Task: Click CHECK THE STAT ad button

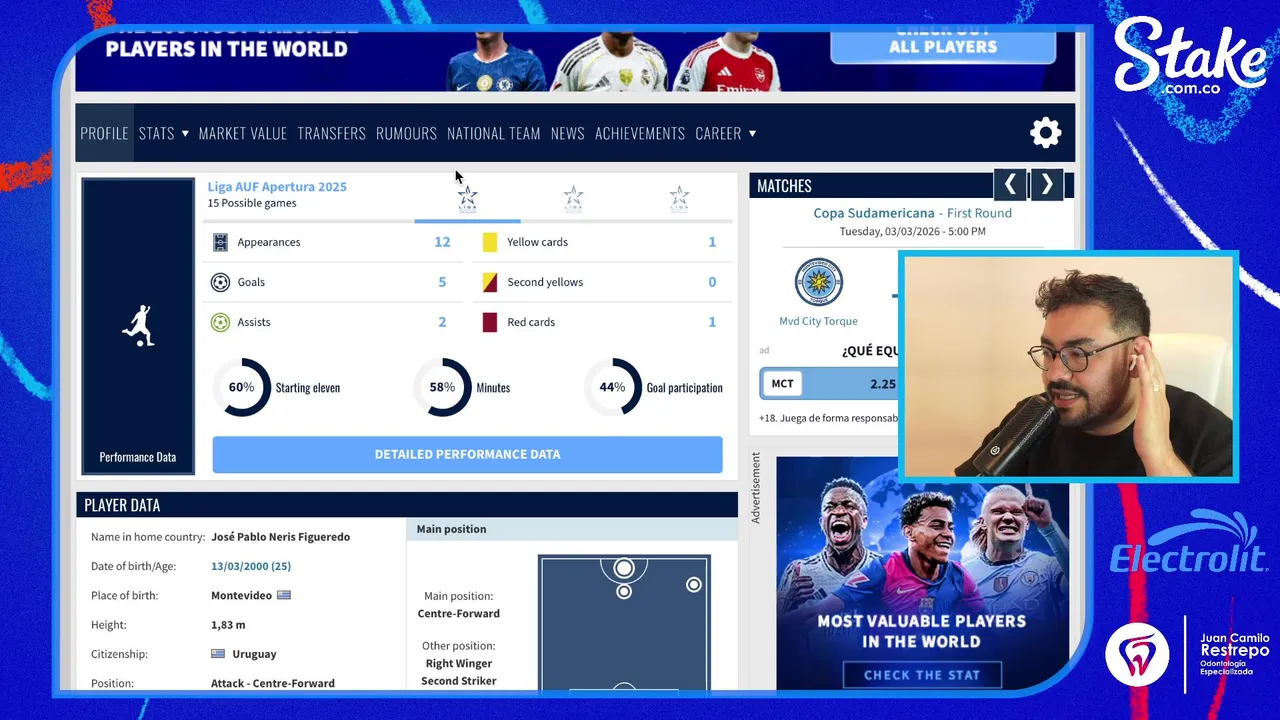Action: point(922,675)
